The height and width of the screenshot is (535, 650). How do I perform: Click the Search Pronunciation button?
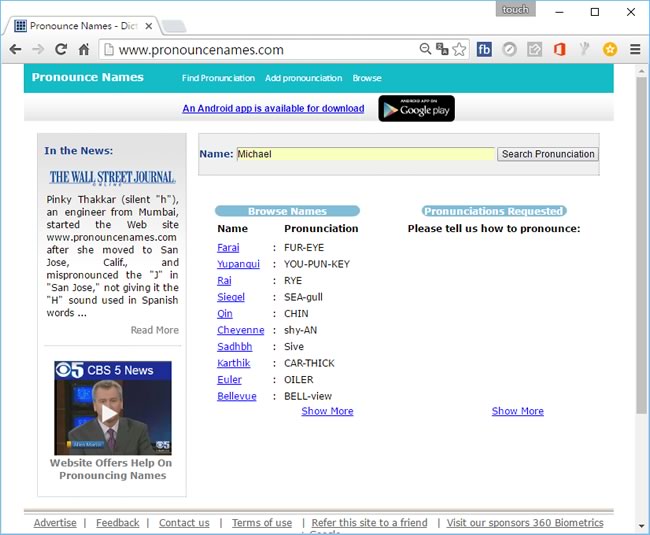548,154
